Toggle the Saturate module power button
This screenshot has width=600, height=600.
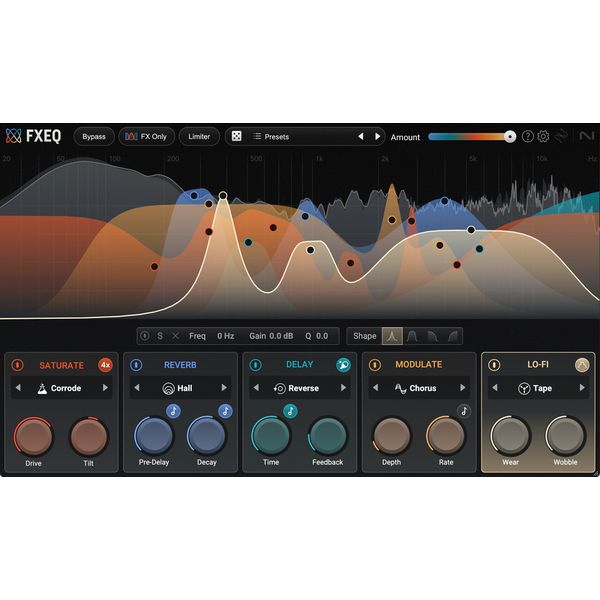pyautogui.click(x=17, y=365)
